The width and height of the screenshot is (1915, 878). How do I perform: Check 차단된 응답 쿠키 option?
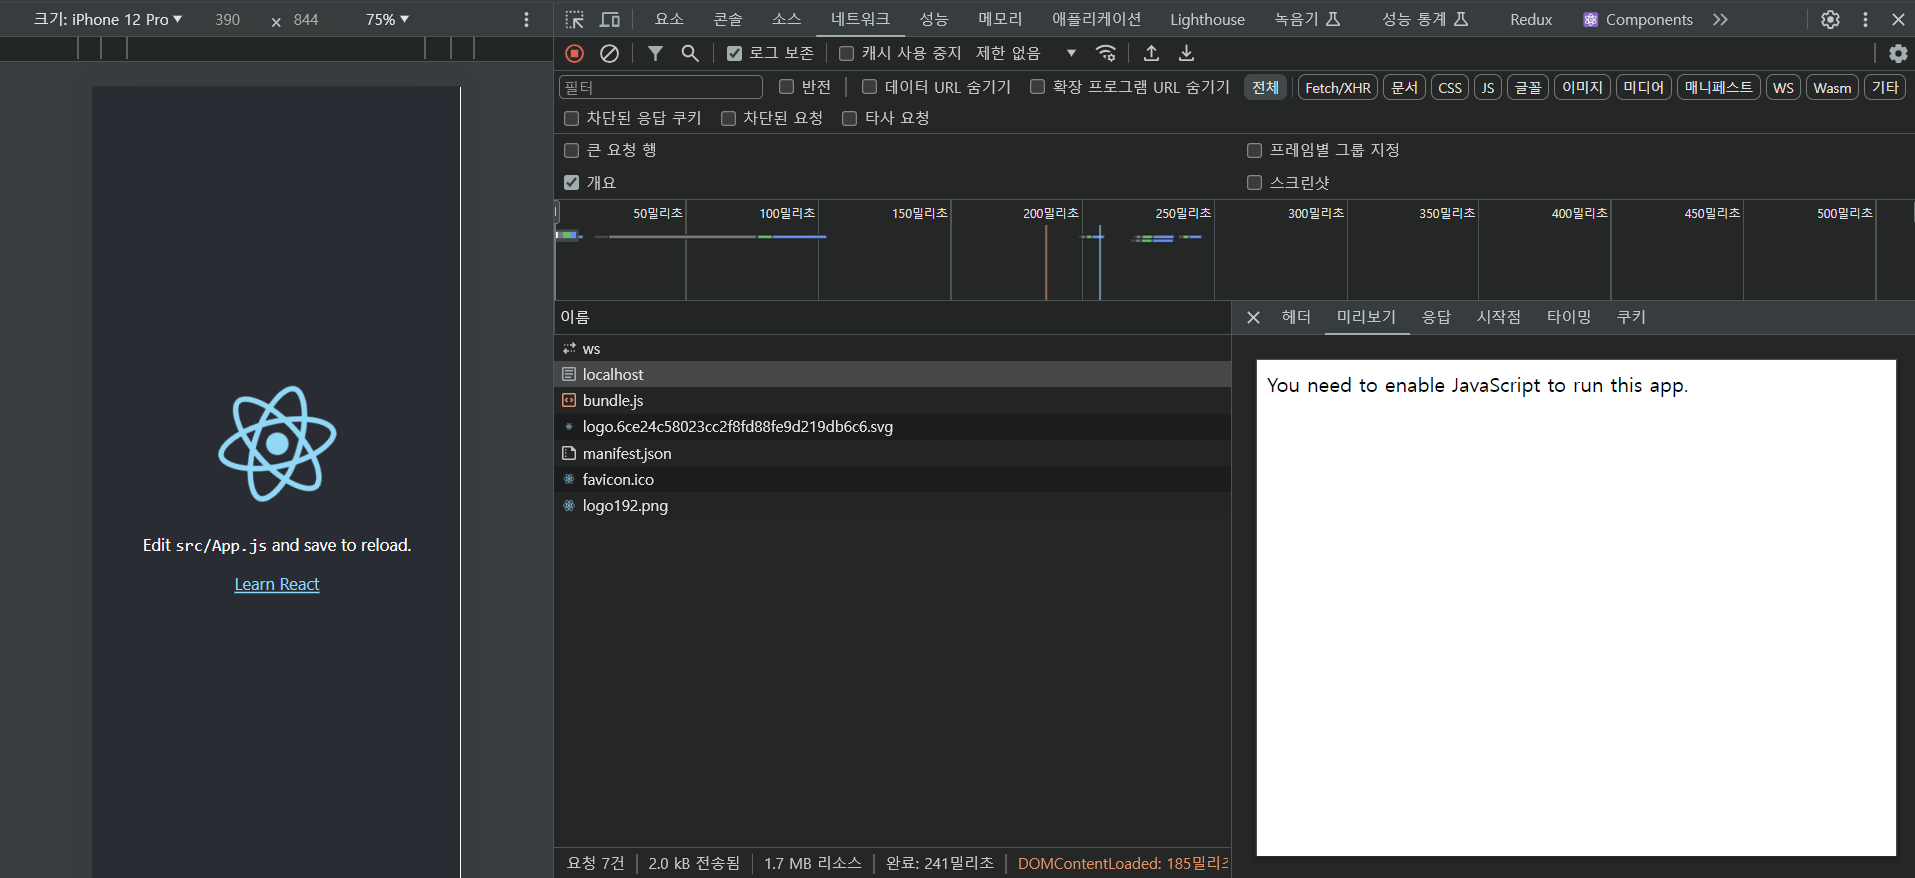tap(571, 118)
